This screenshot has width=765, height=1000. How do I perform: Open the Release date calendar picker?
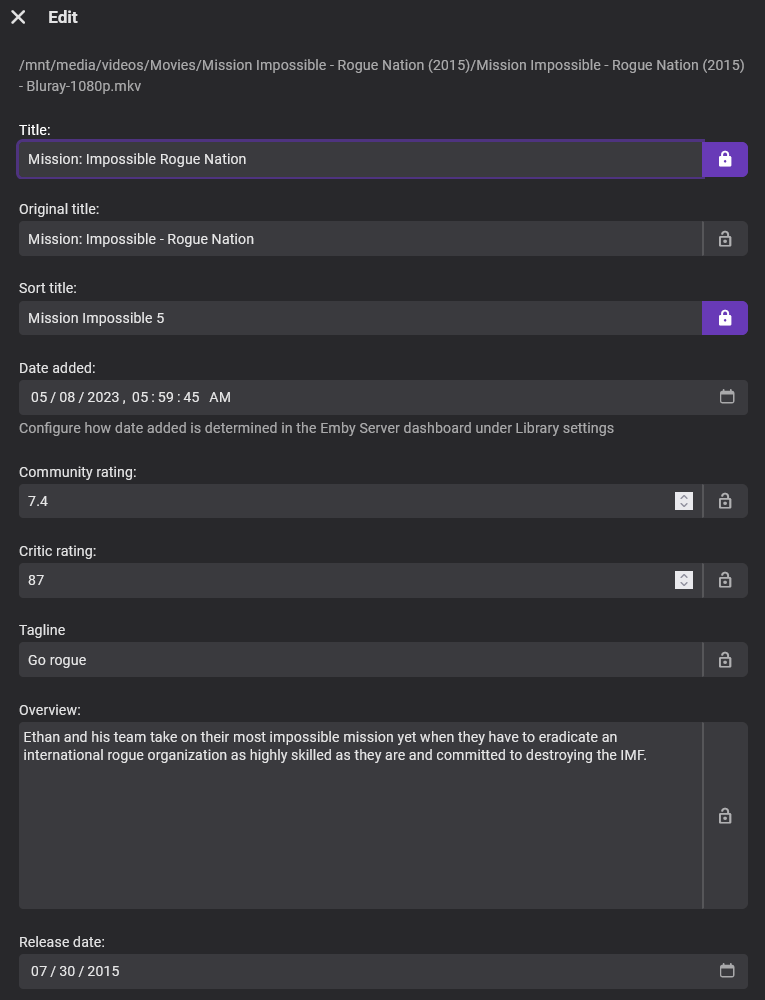(x=727, y=971)
